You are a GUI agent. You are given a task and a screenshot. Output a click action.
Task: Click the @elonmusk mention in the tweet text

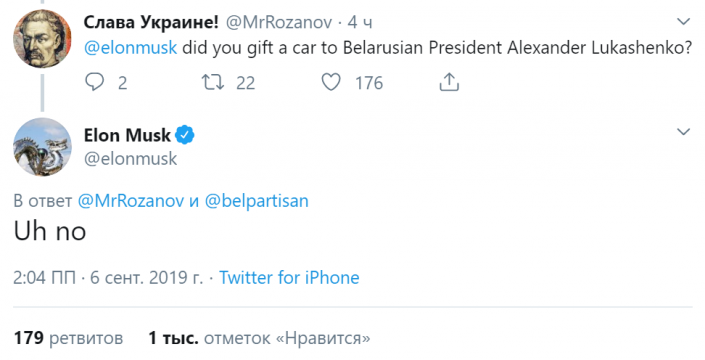130,48
